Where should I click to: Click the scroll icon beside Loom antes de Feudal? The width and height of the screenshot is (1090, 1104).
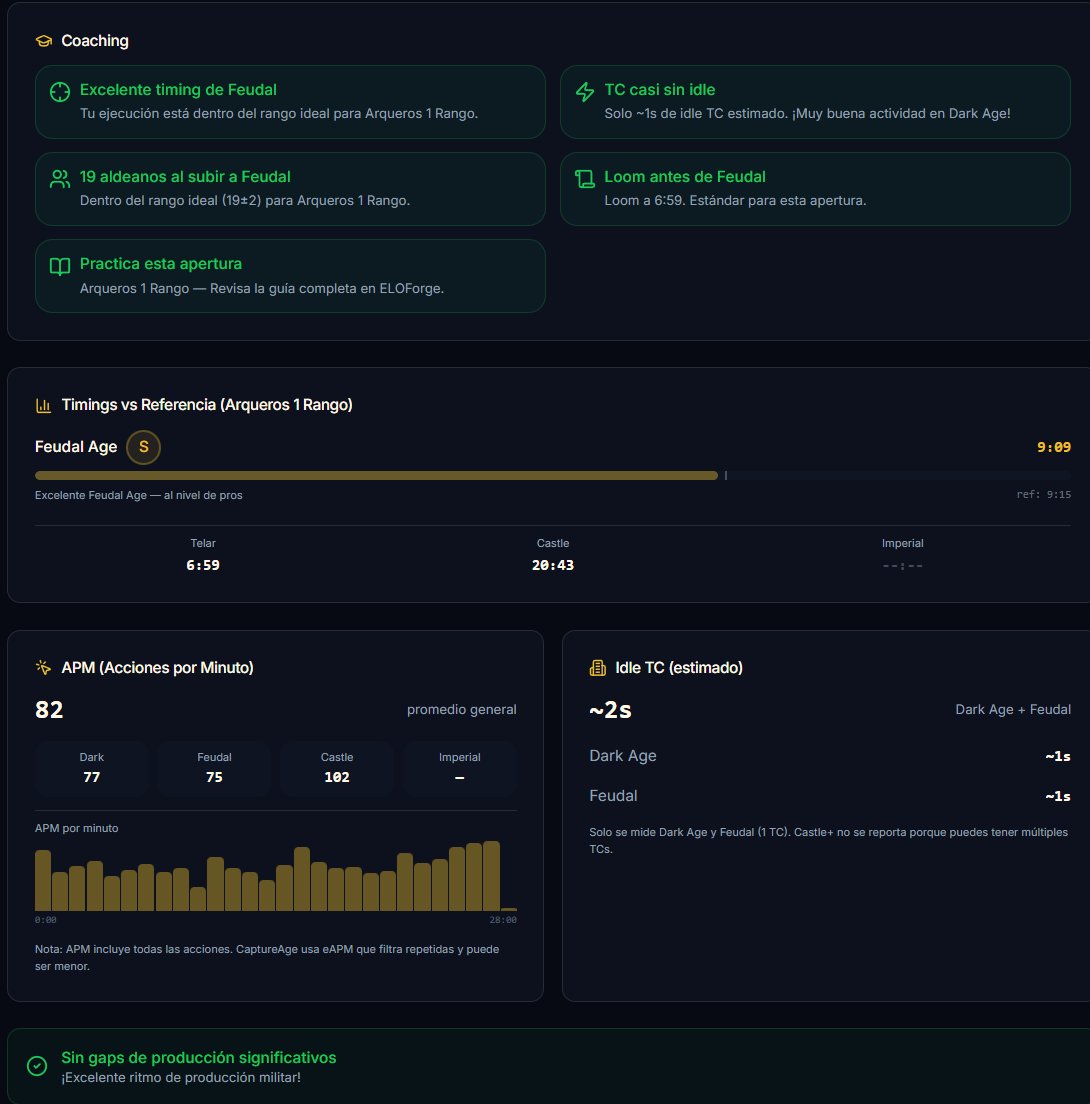585,179
